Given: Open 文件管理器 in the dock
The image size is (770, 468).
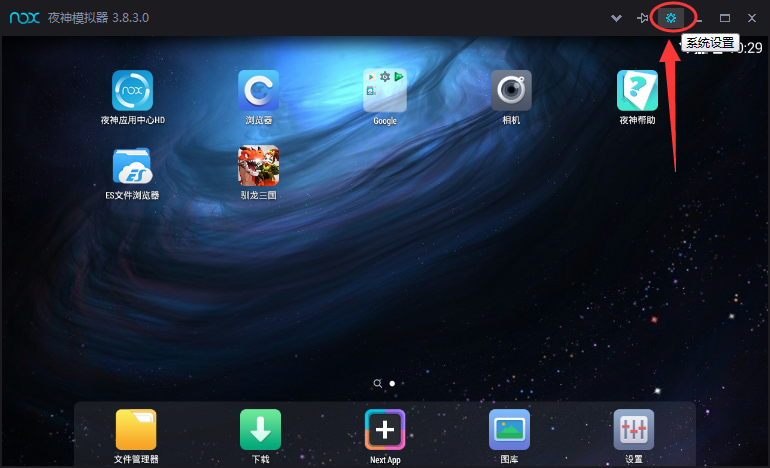Looking at the screenshot, I should tap(136, 430).
